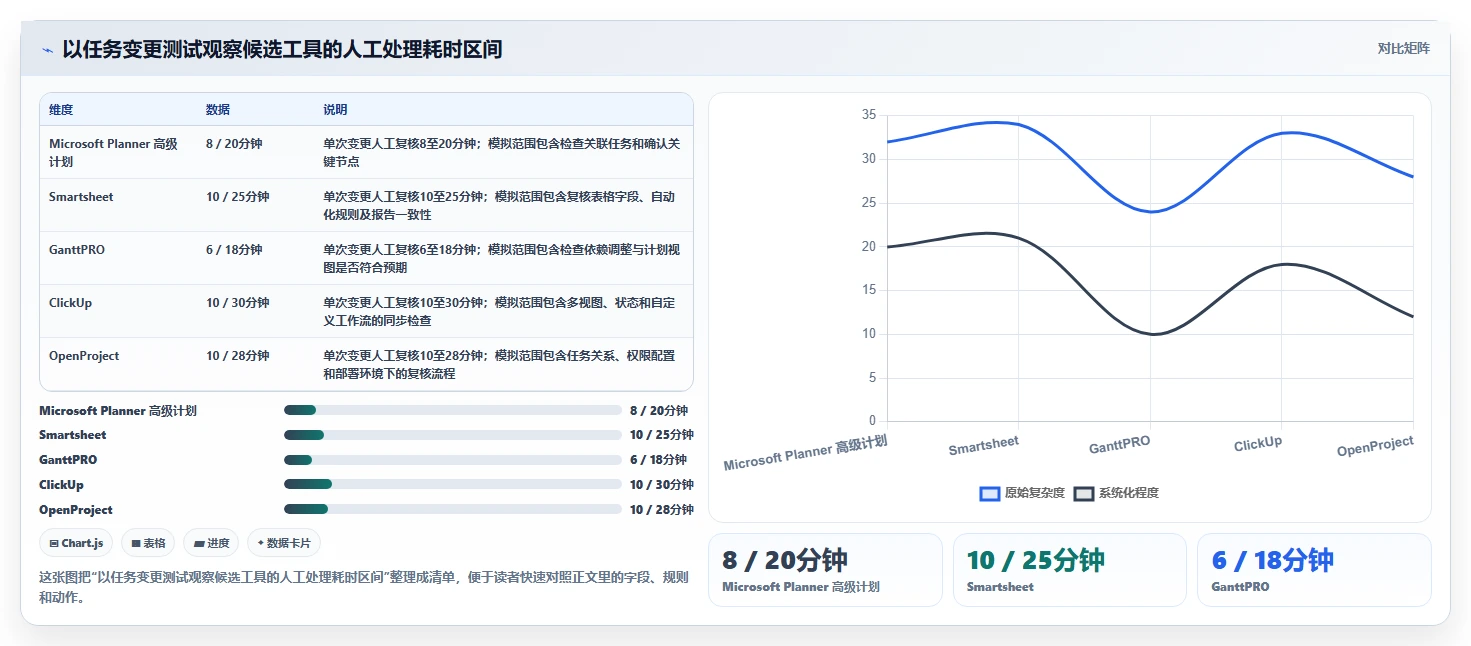
Task: Click the description mentioning 多视图、状态和自定义工作流
Action: (499, 311)
